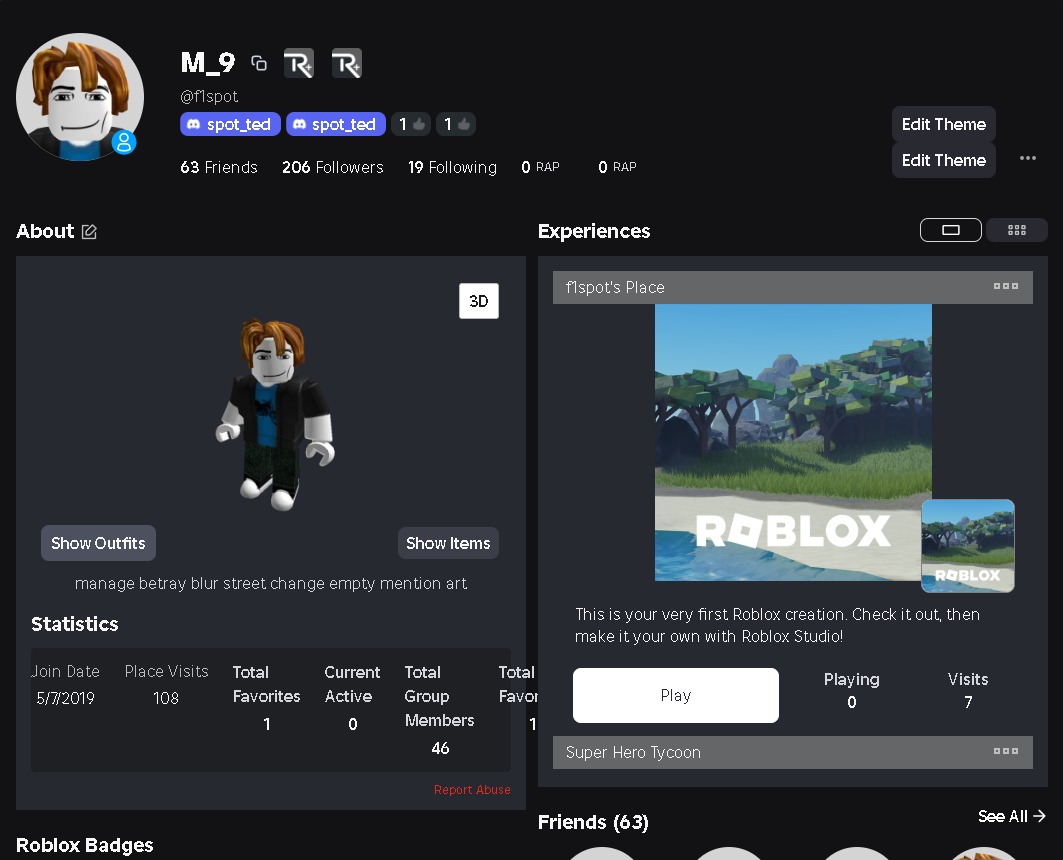The width and height of the screenshot is (1063, 860).
Task: Click the Experiences heading
Action: click(x=594, y=231)
